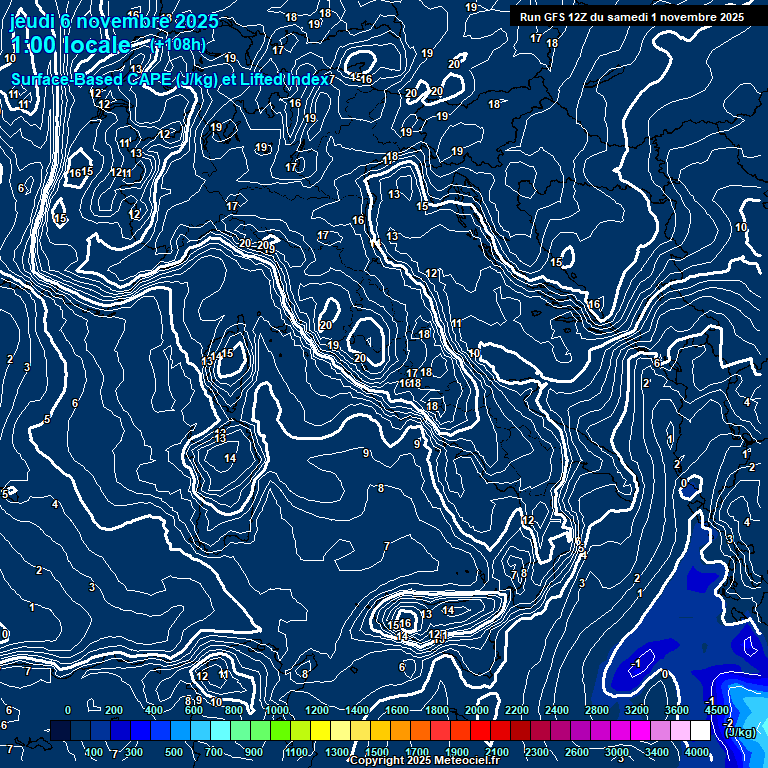
Task: Pick the dark maroon swatch between 2200 and 2300
Action: click(x=521, y=730)
